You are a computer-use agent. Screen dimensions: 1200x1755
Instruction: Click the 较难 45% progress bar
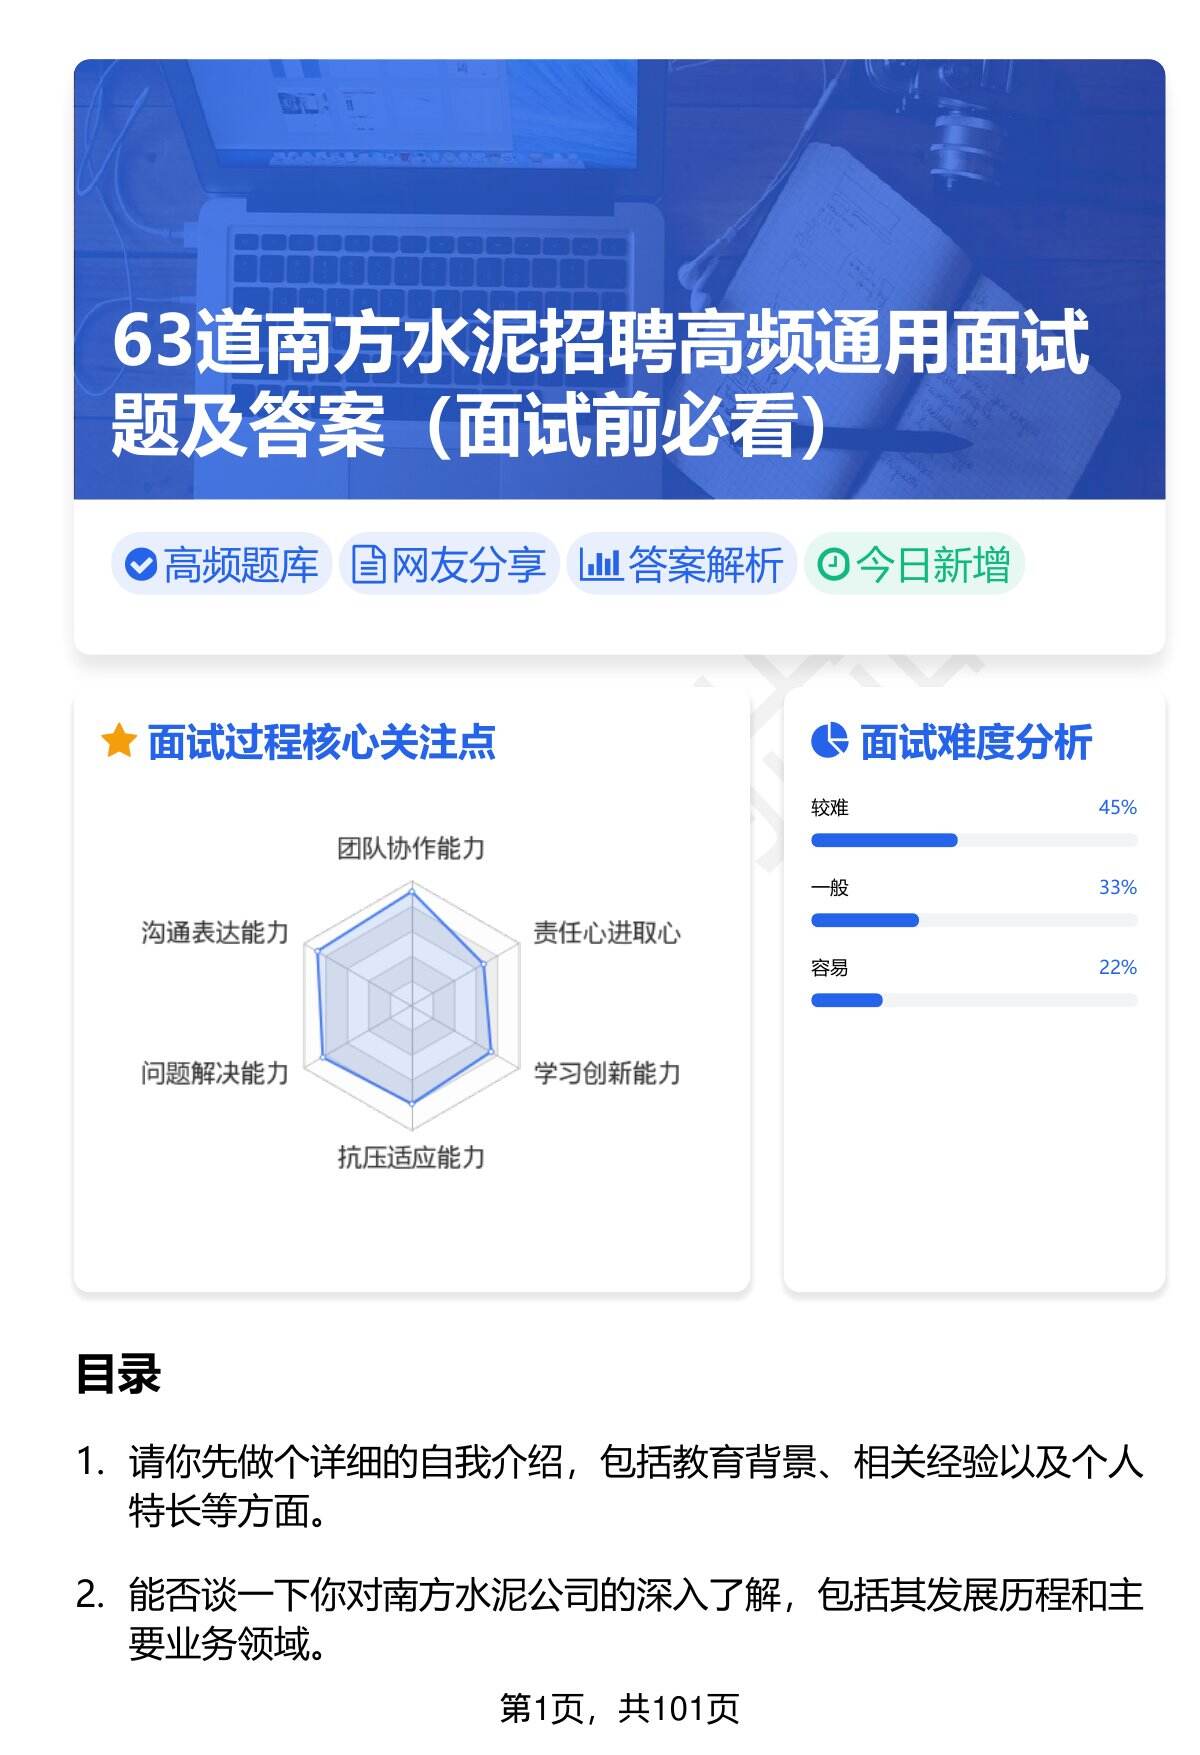click(973, 840)
